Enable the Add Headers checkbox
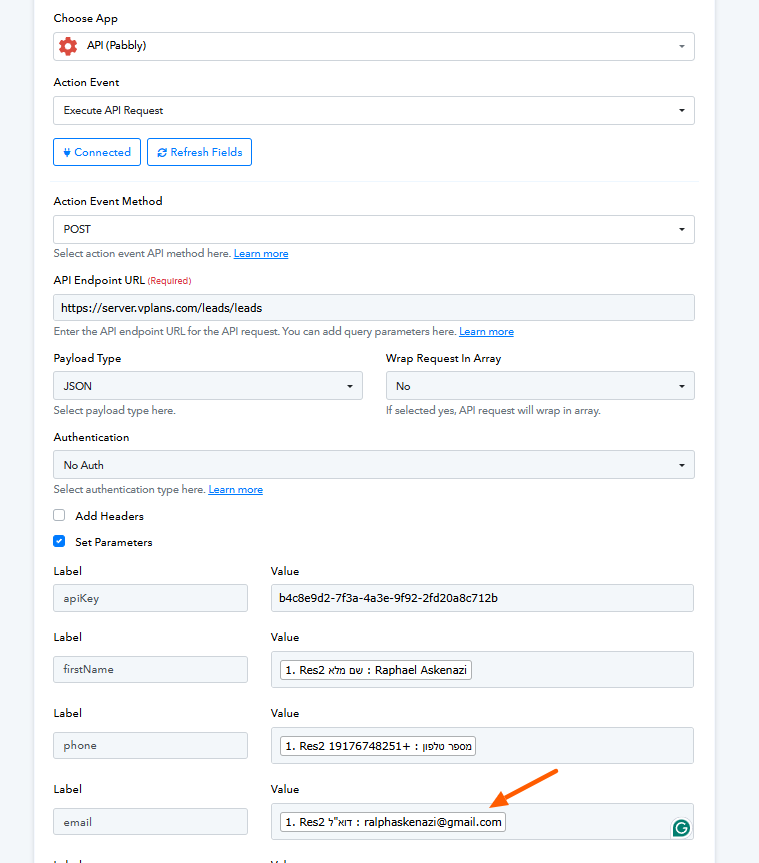 coord(59,516)
